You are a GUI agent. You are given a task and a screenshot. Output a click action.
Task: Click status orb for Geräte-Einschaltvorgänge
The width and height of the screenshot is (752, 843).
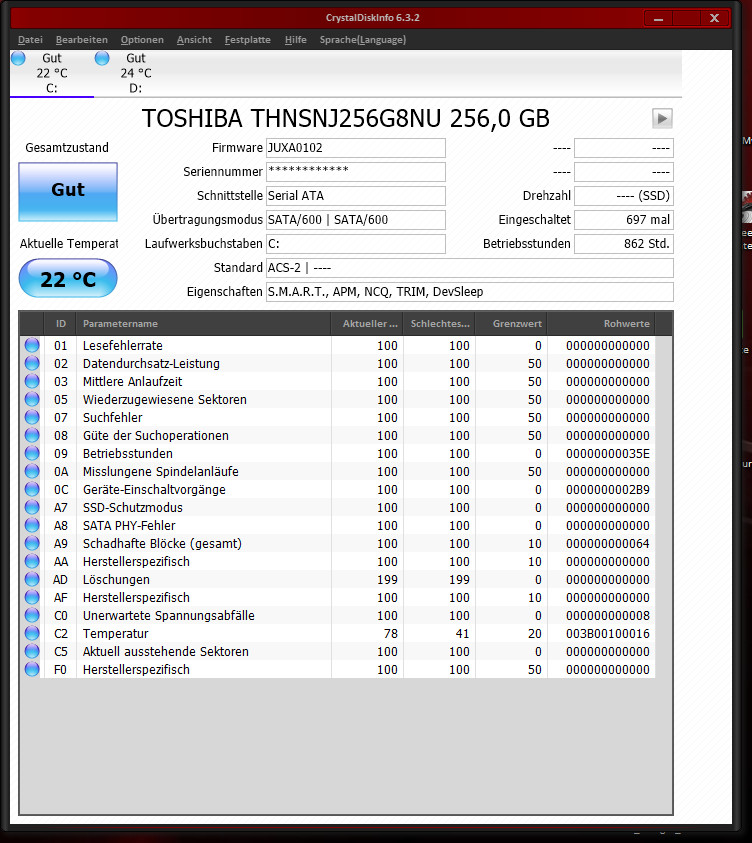(32, 489)
